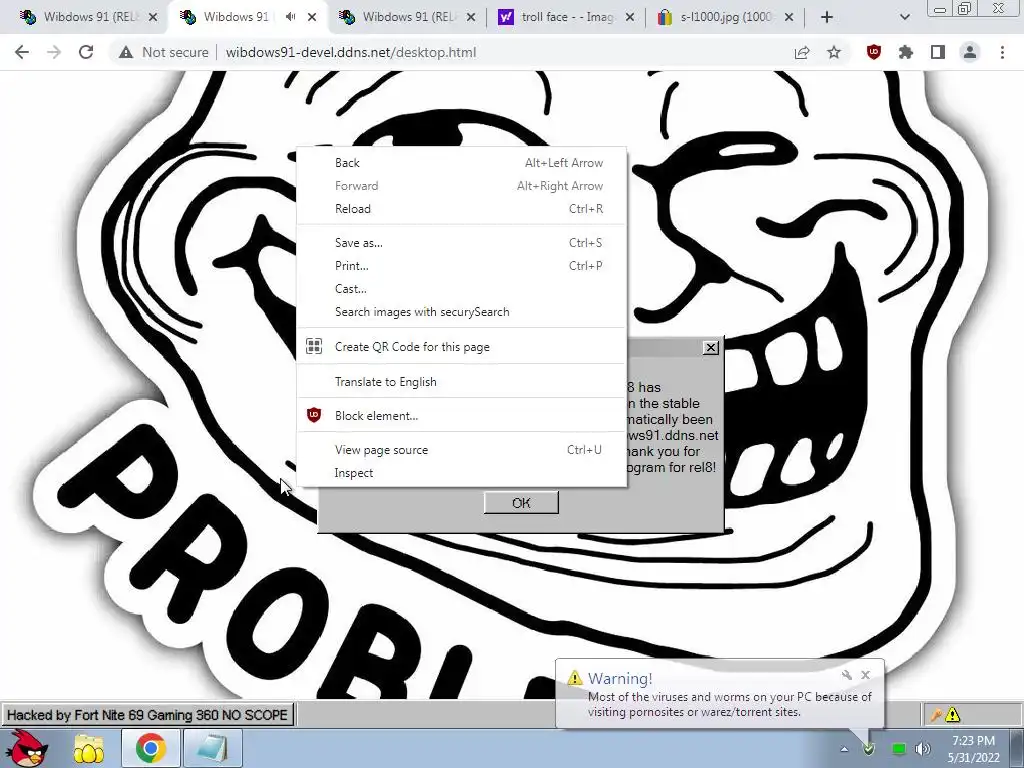Screen dimensions: 1024x768
Task: Click the green shield tray icon
Action: (869, 749)
